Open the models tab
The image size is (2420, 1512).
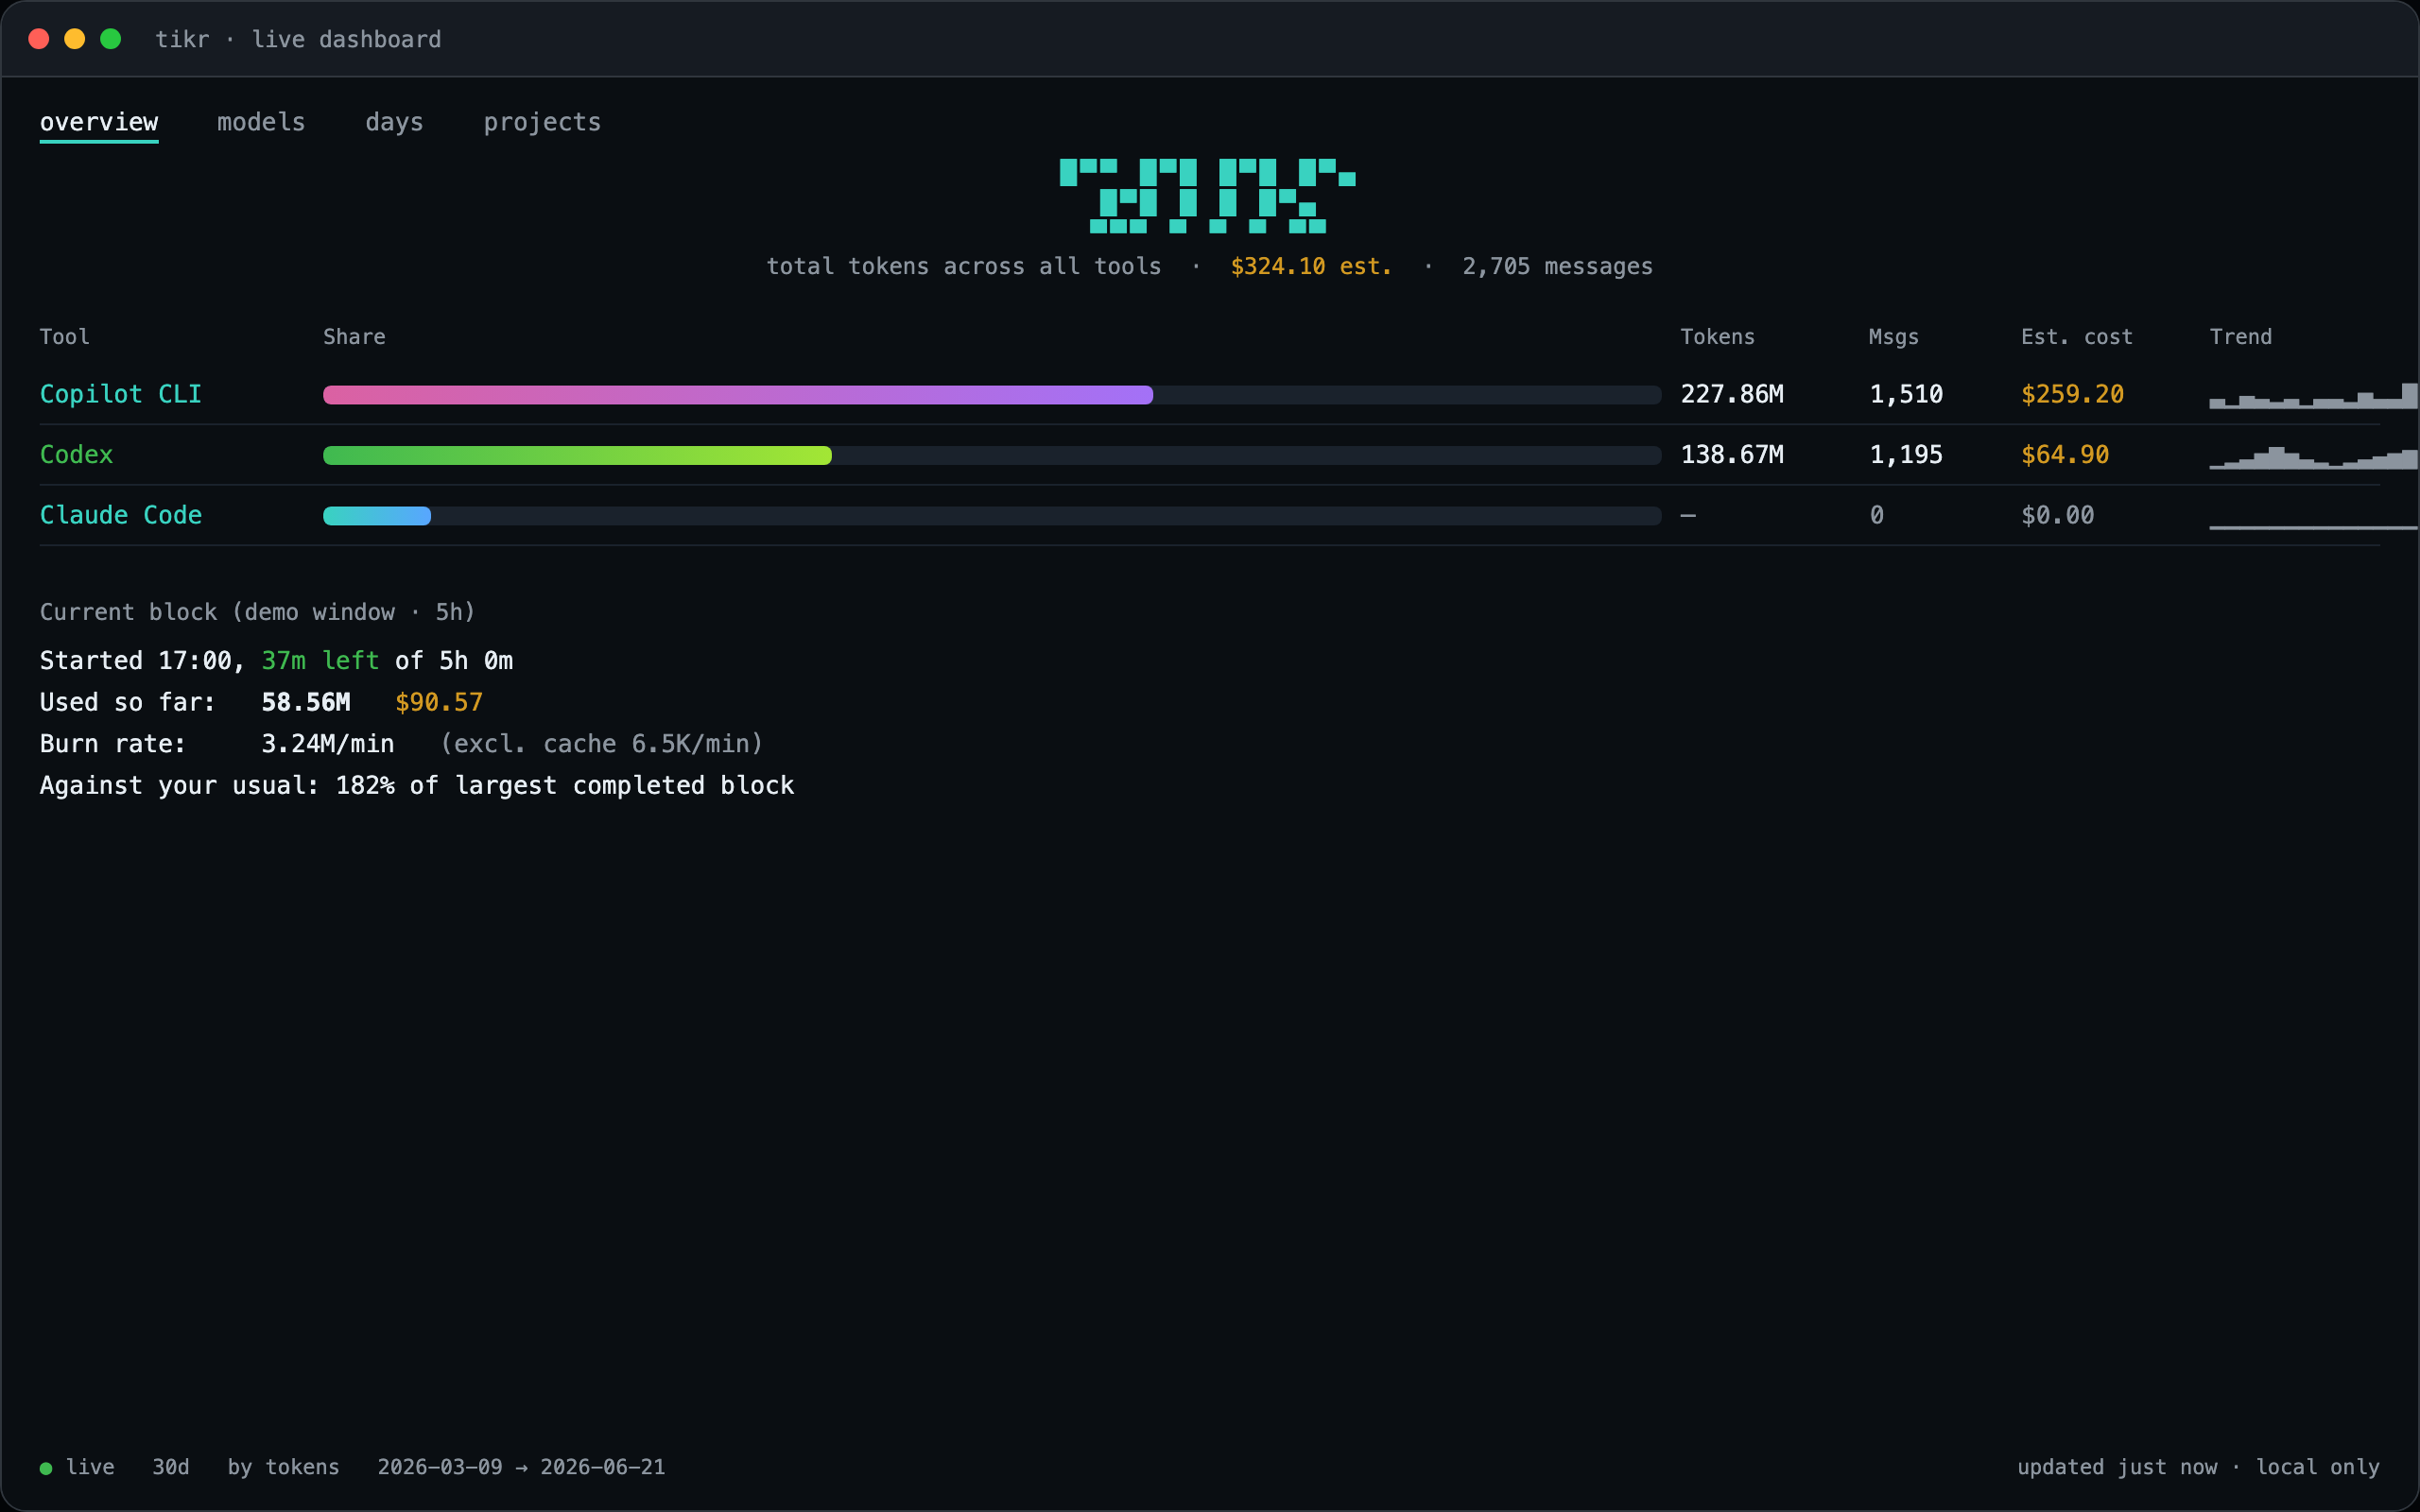tap(261, 122)
